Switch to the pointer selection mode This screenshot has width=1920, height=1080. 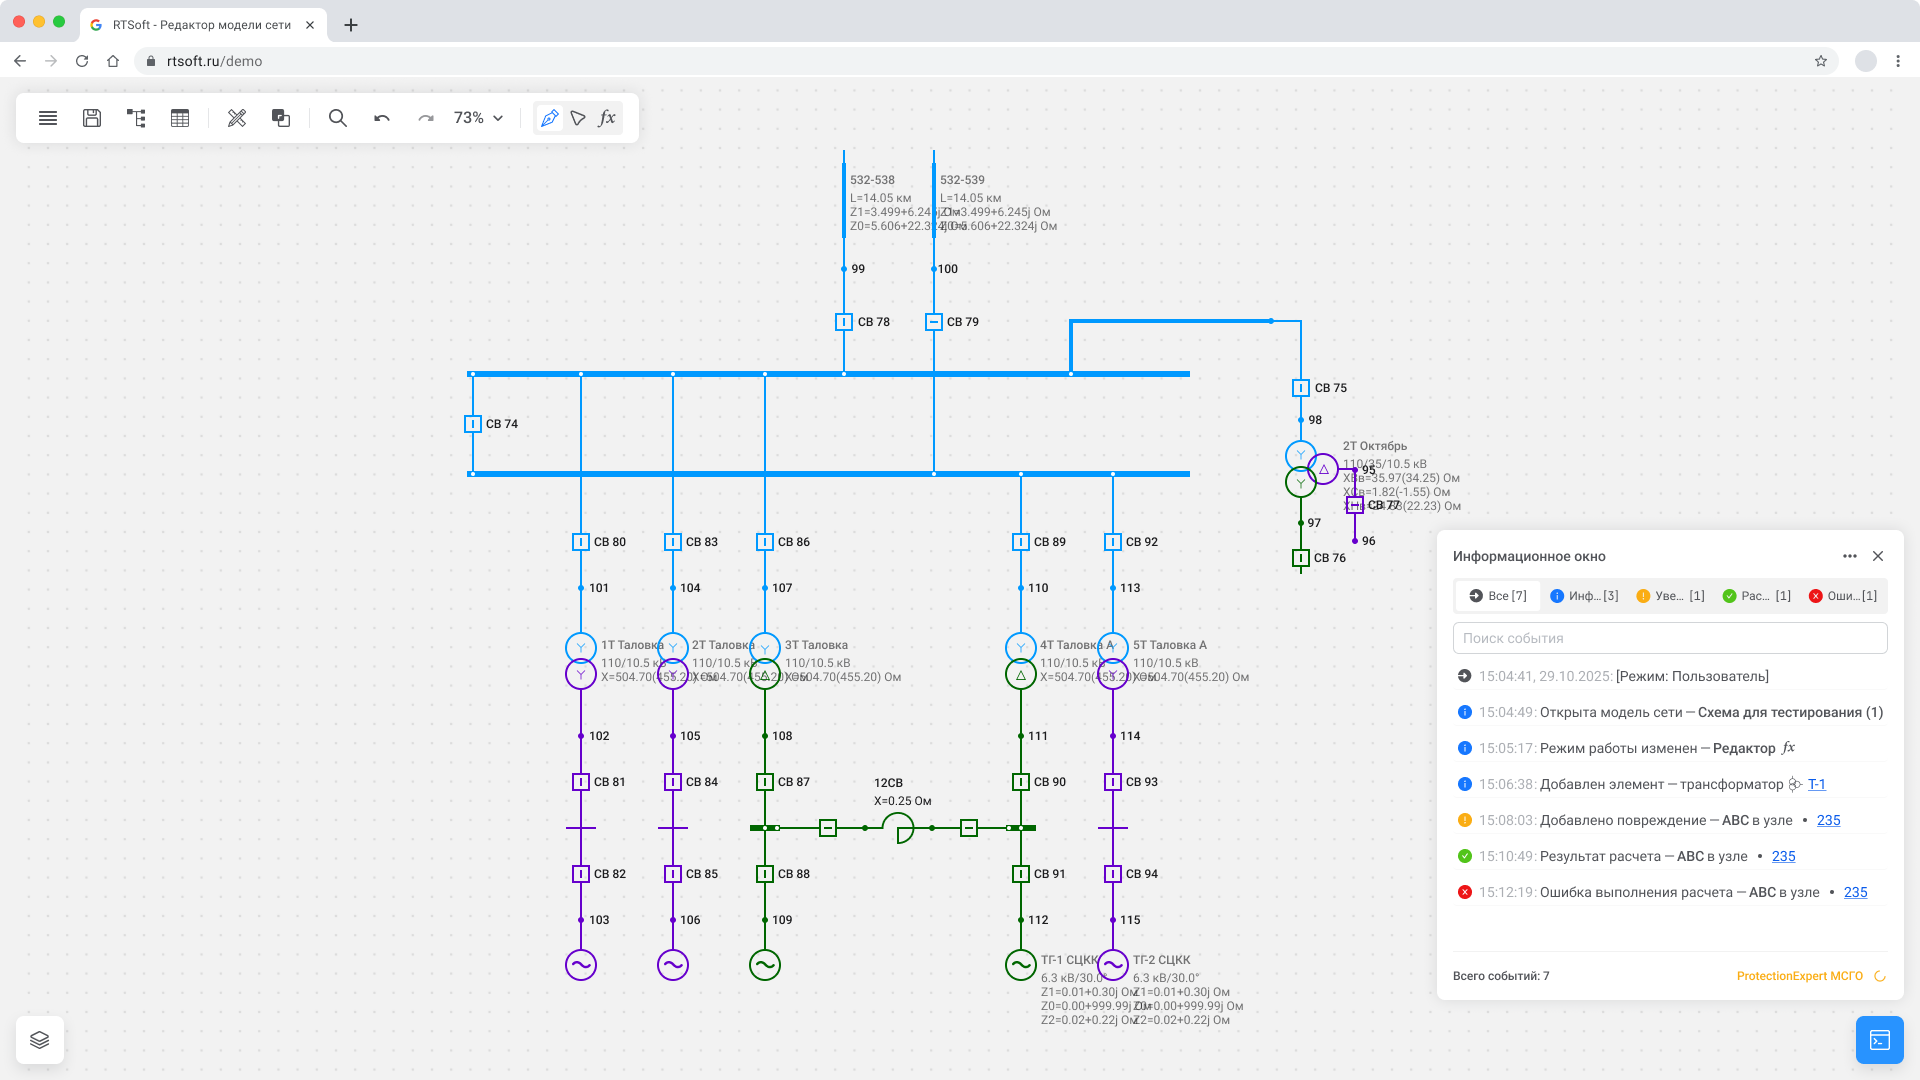click(x=578, y=118)
